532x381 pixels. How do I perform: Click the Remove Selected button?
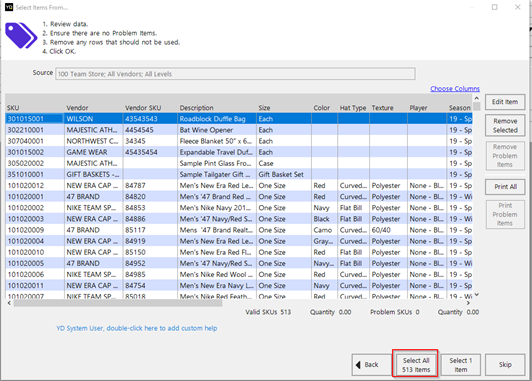coord(505,126)
